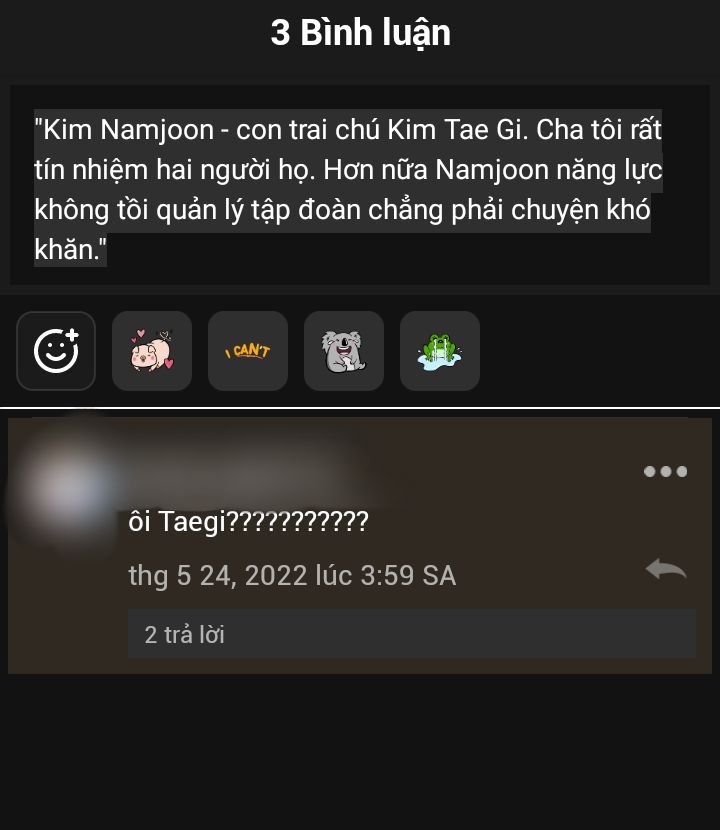Send the pink pig hearts sticker
The height and width of the screenshot is (830, 720).
(x=152, y=351)
